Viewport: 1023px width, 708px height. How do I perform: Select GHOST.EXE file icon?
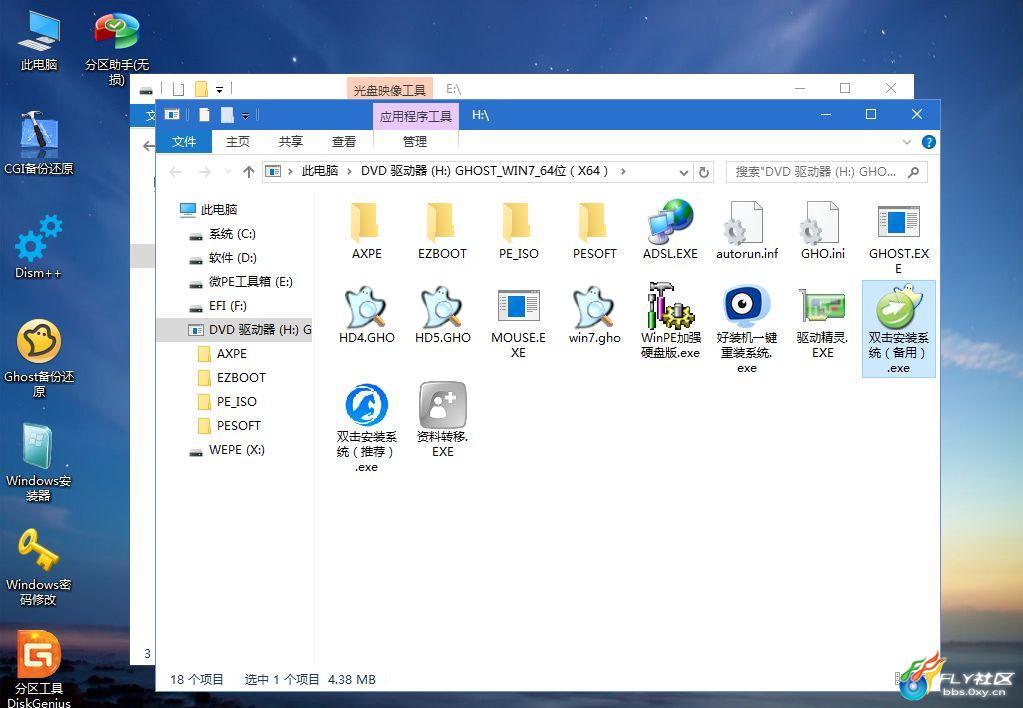(x=898, y=239)
